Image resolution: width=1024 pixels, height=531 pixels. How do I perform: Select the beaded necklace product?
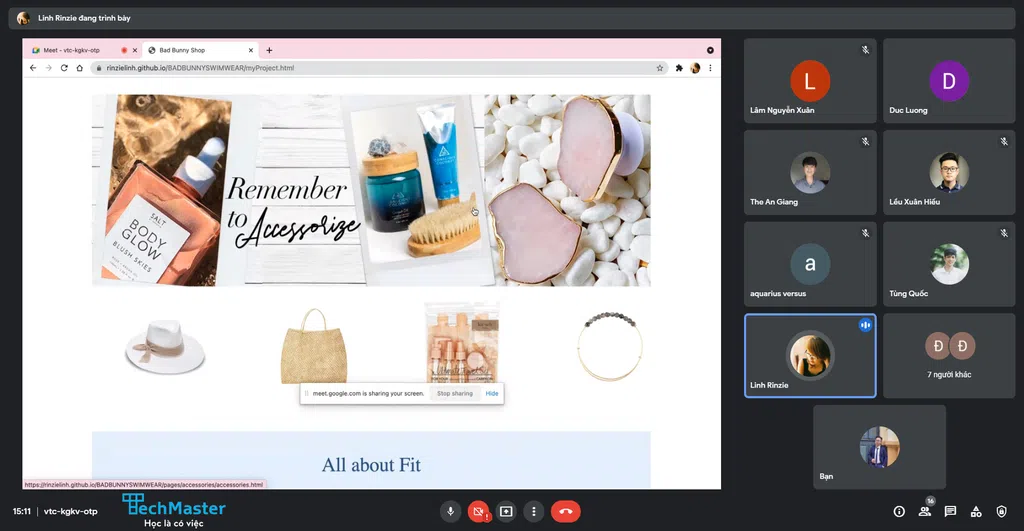pos(610,346)
